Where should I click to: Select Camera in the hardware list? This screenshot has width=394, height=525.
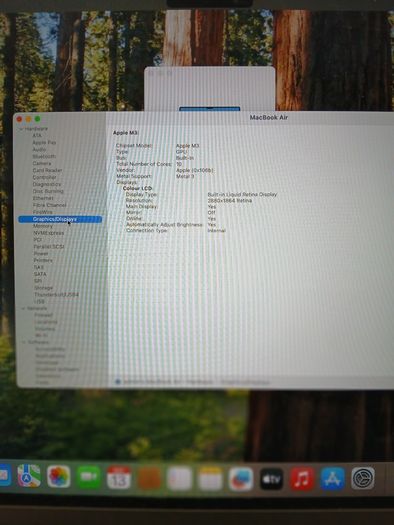[42, 163]
